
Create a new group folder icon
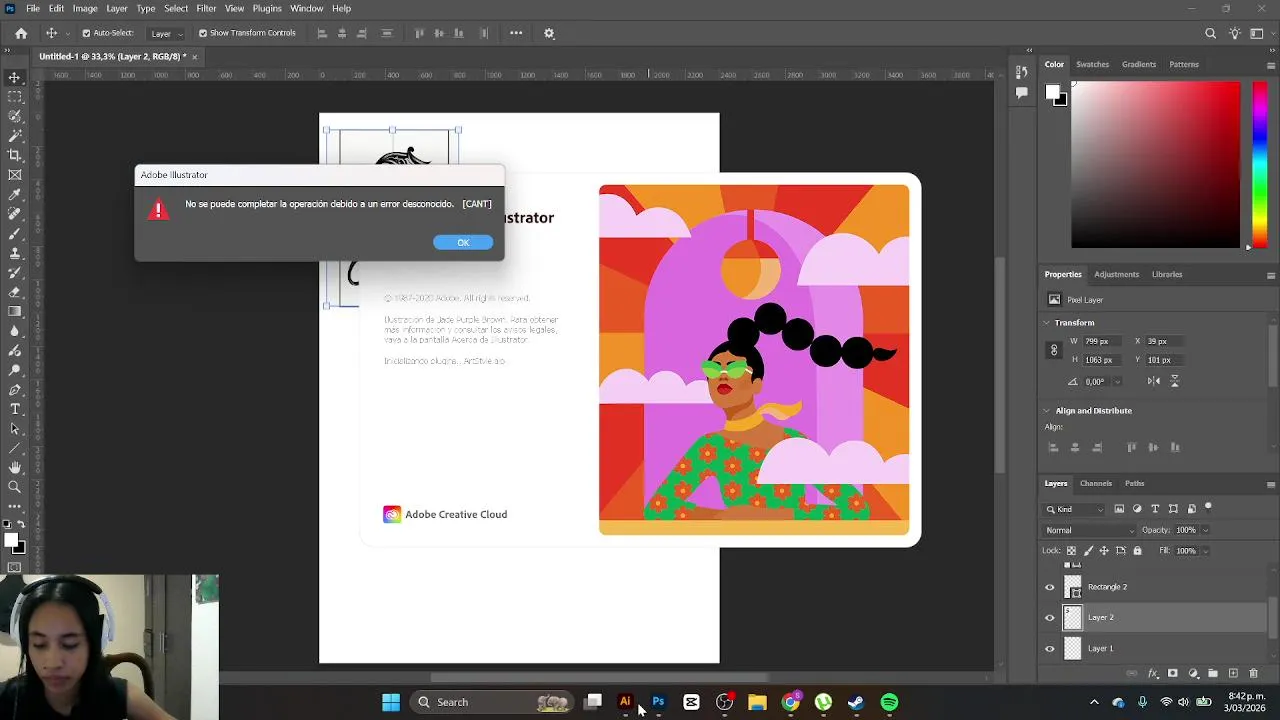(1213, 674)
